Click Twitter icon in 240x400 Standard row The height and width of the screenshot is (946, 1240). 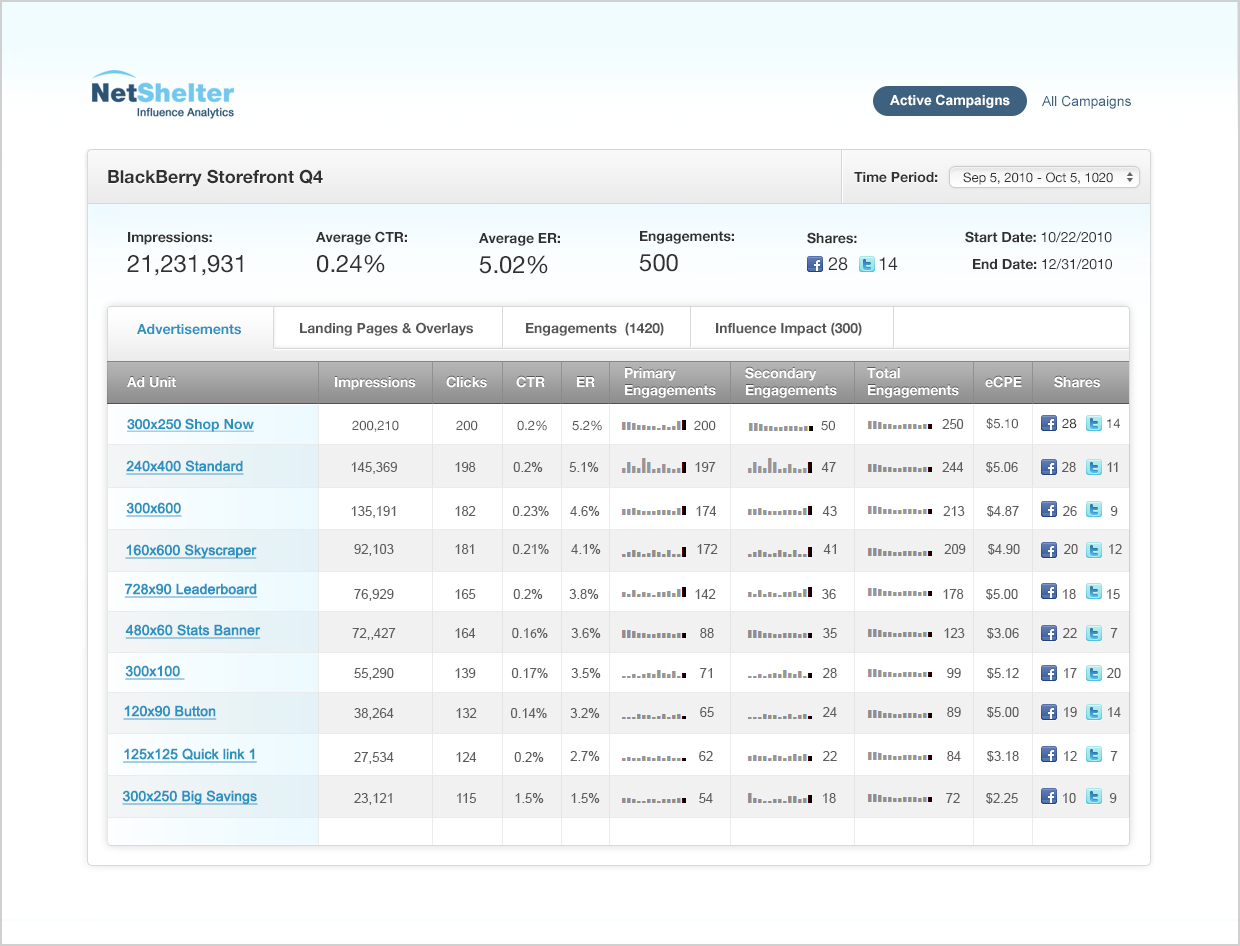coord(1094,467)
